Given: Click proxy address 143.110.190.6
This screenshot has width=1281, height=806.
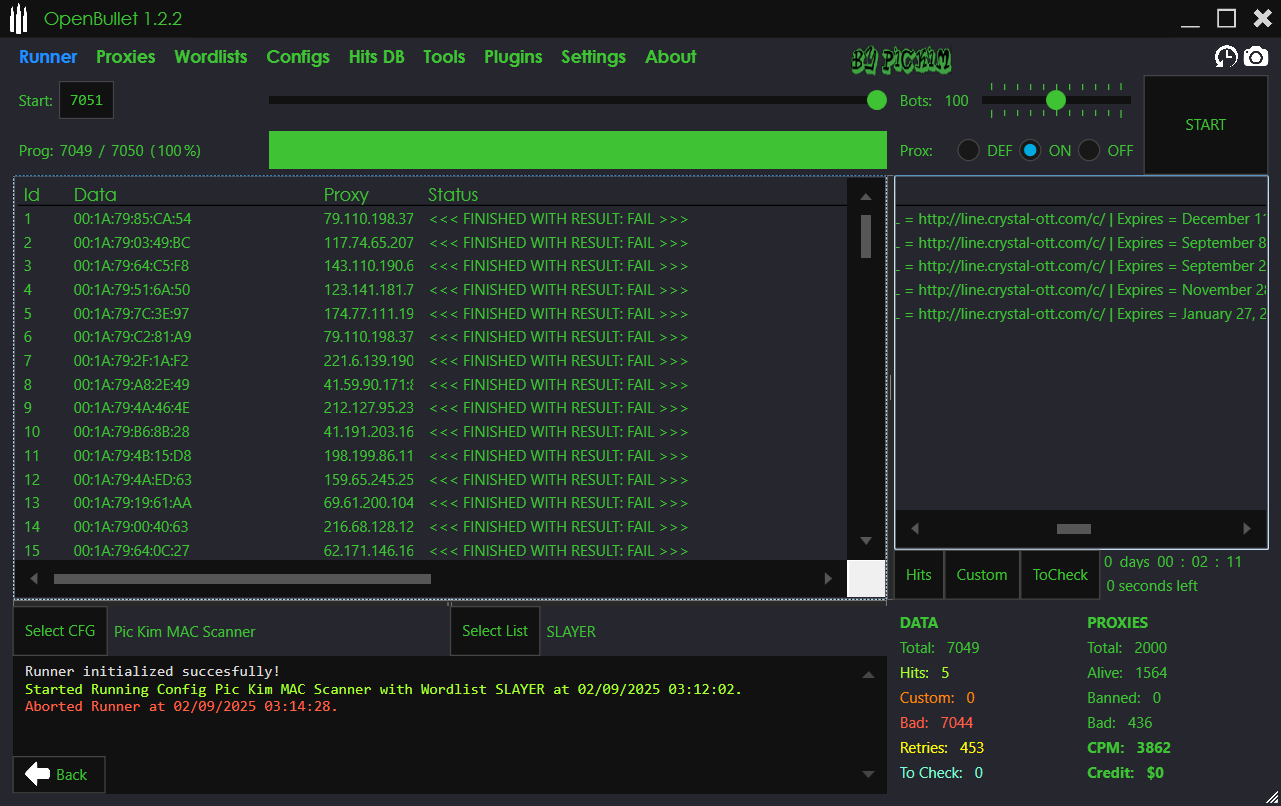Looking at the screenshot, I should click(x=369, y=266).
